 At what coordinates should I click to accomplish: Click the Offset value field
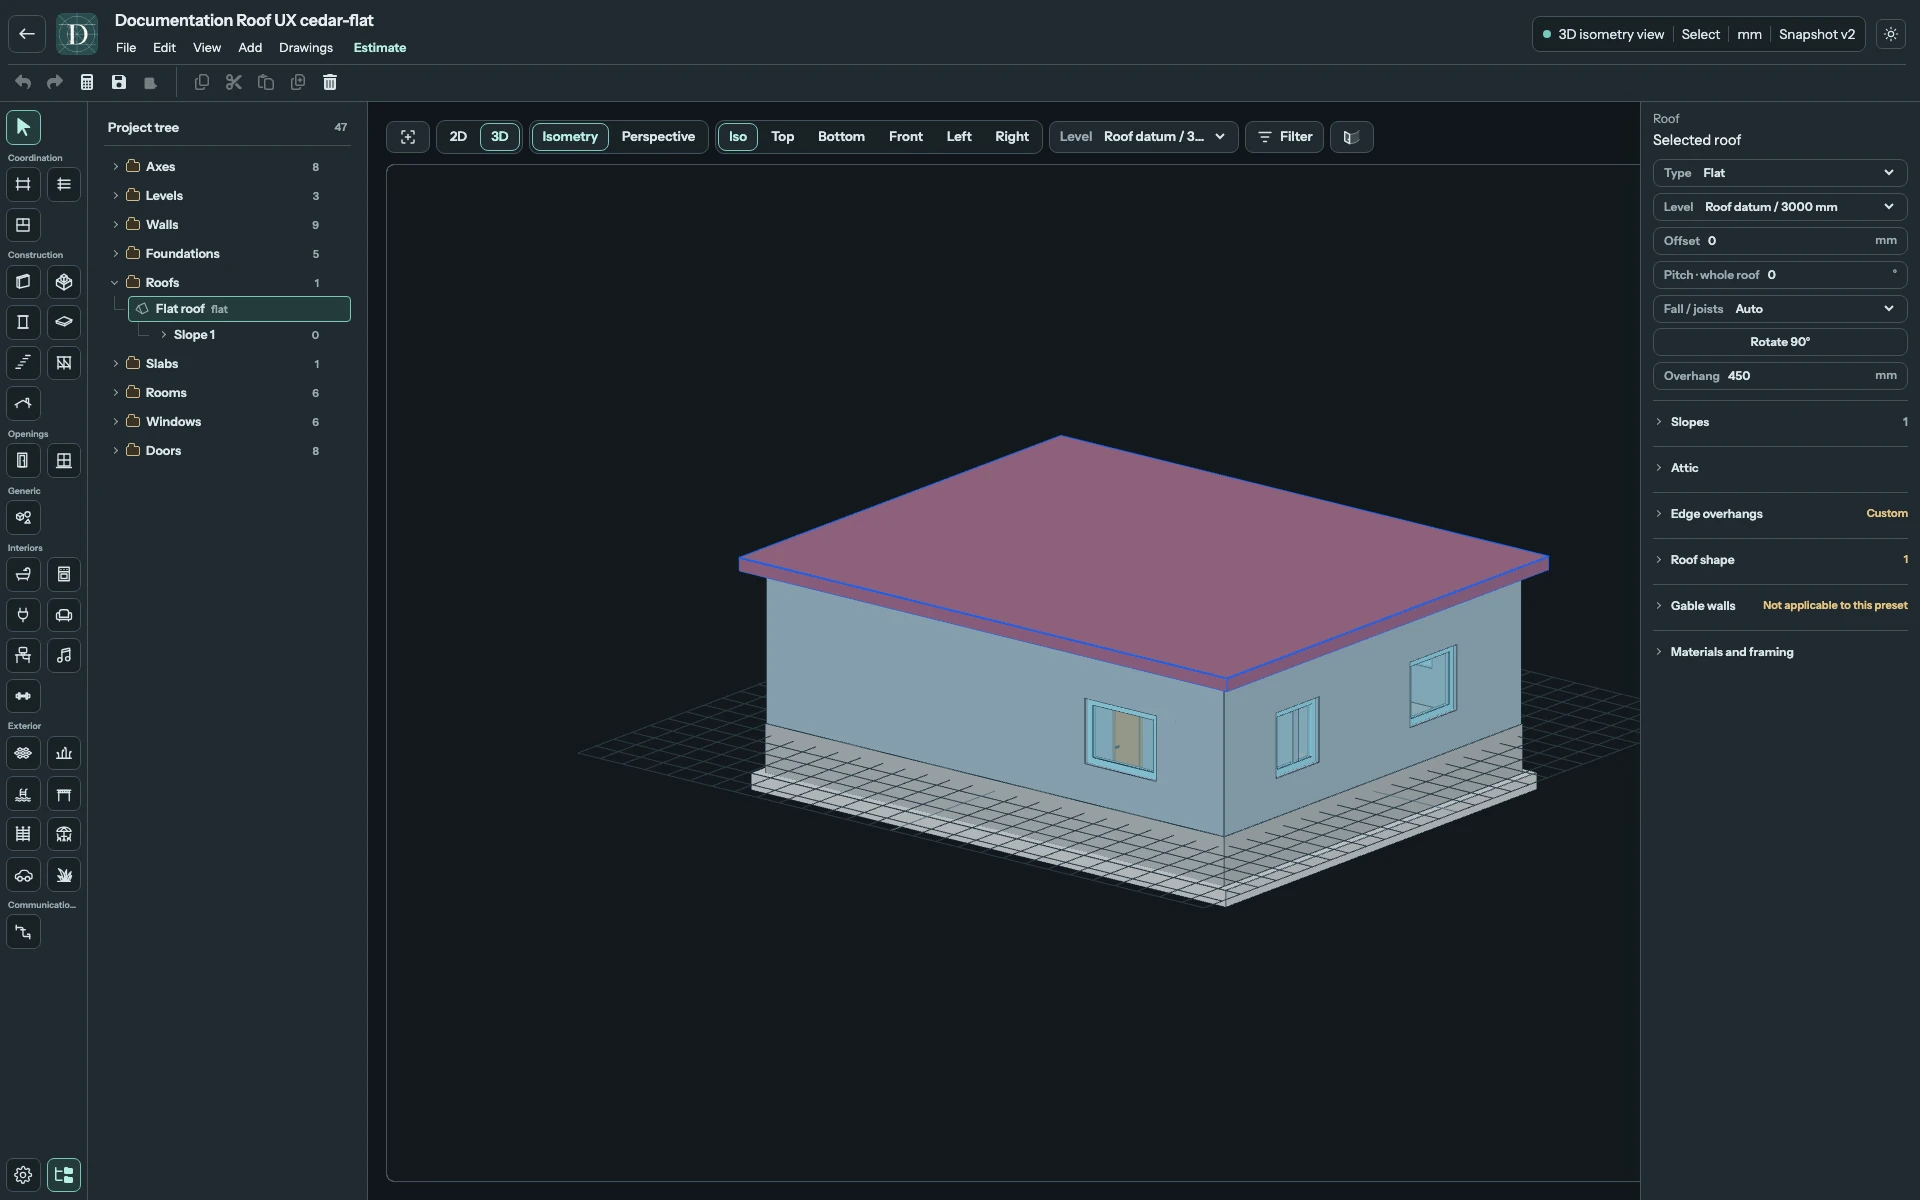1780,241
